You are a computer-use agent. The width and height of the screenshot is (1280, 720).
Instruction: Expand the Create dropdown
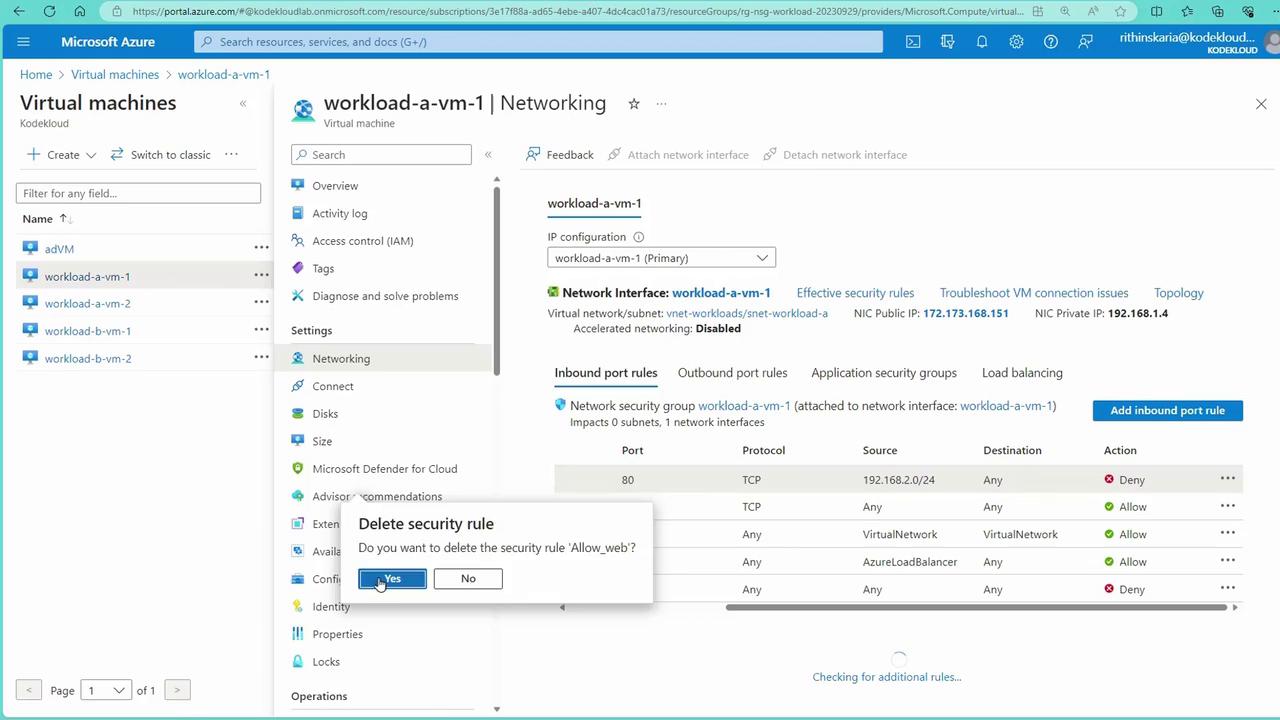click(62, 154)
